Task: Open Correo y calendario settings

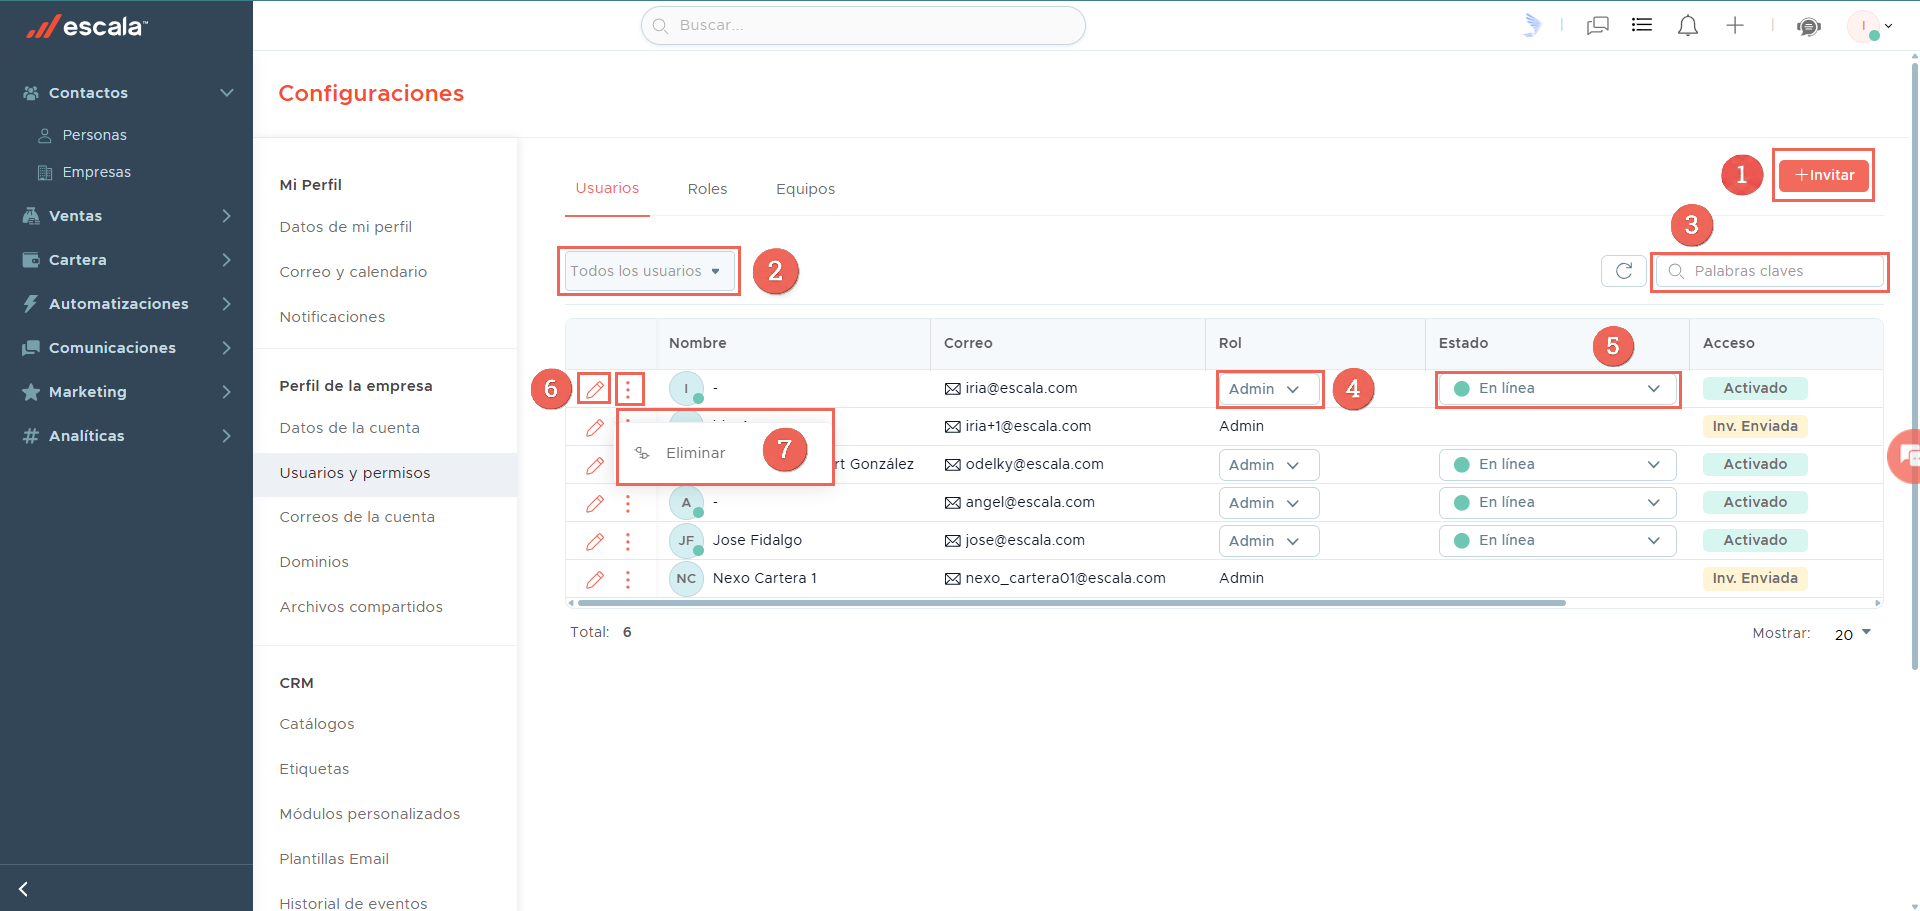Action: (353, 272)
